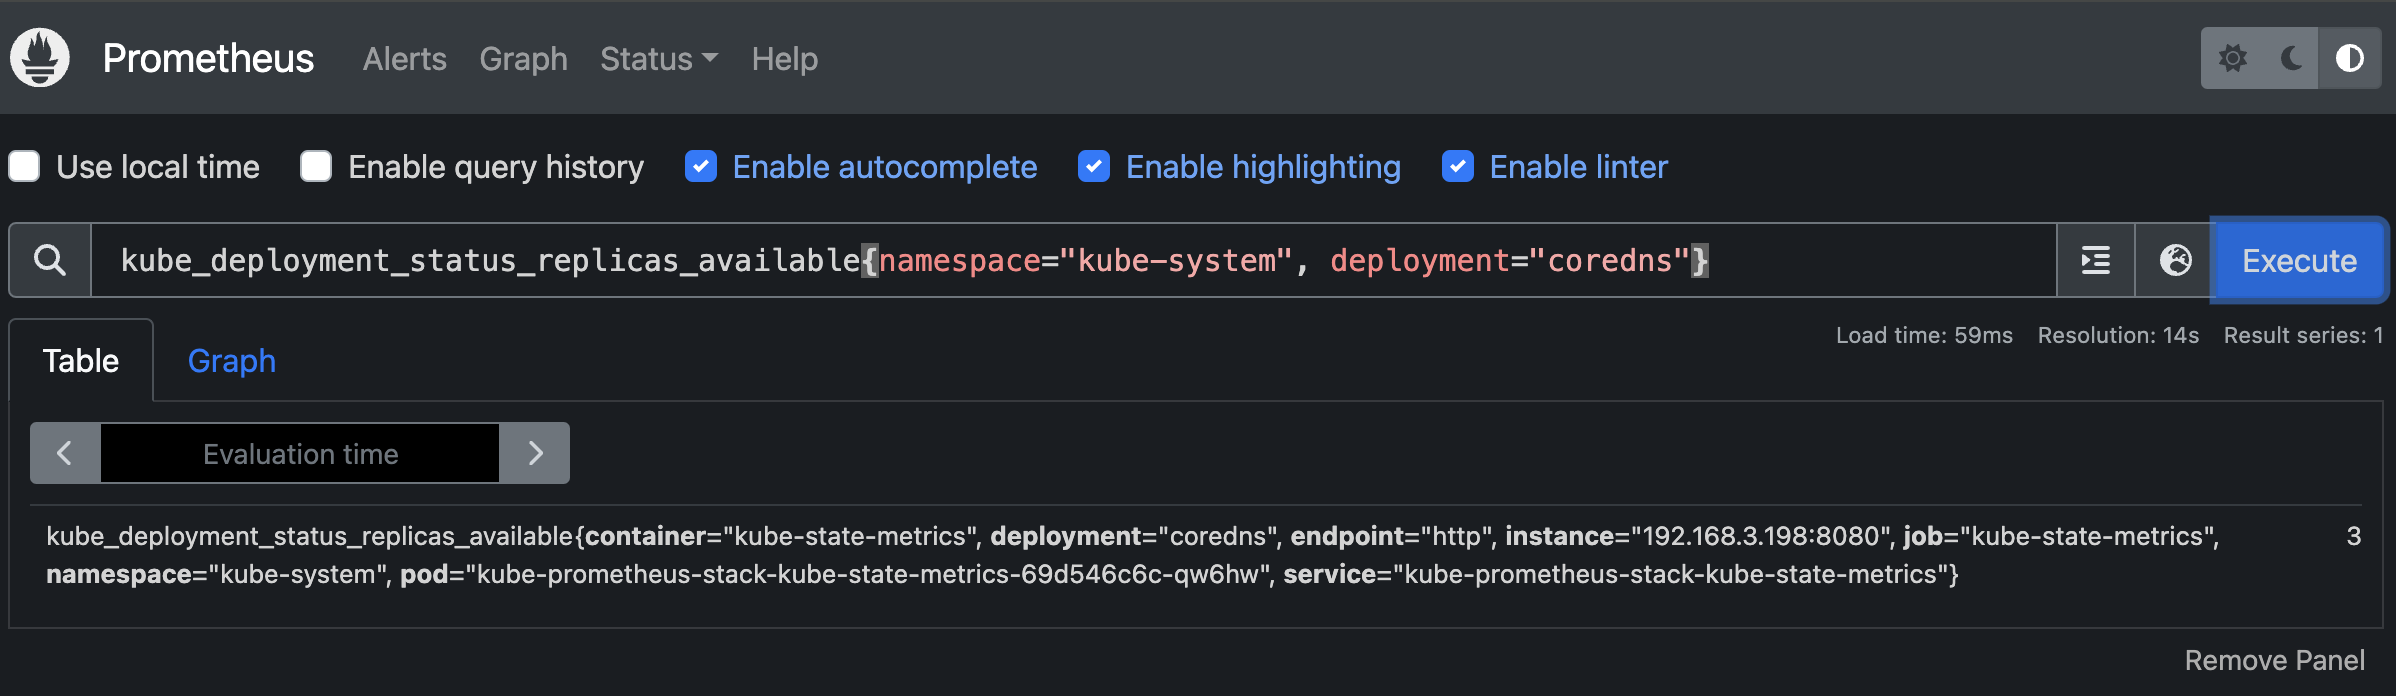This screenshot has height=696, width=2396.
Task: Disable the Enable autocomplete checkbox
Action: [701, 166]
